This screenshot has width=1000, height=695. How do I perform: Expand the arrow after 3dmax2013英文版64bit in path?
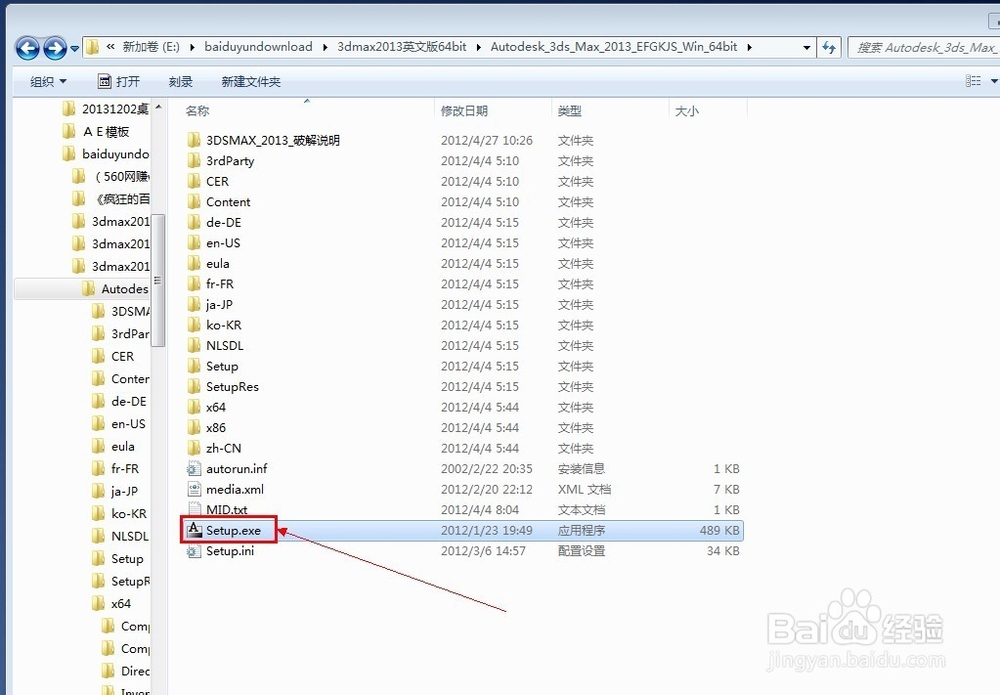pos(478,47)
